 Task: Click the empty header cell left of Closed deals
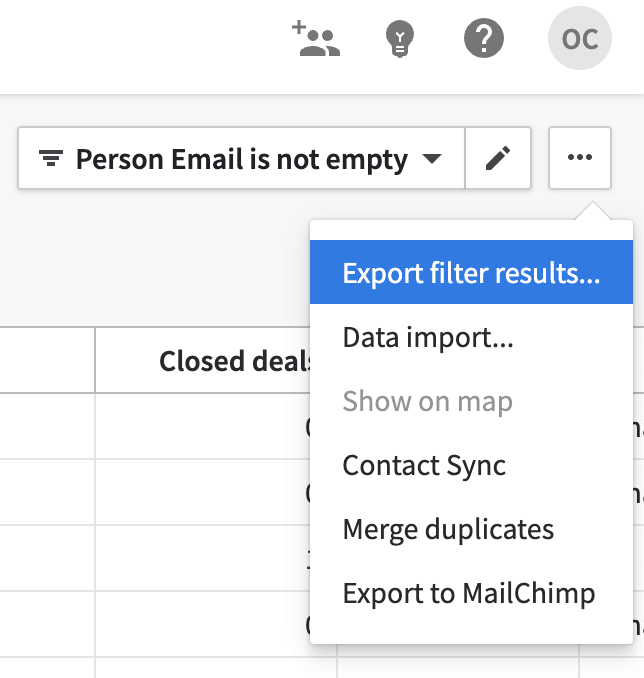tap(47, 360)
